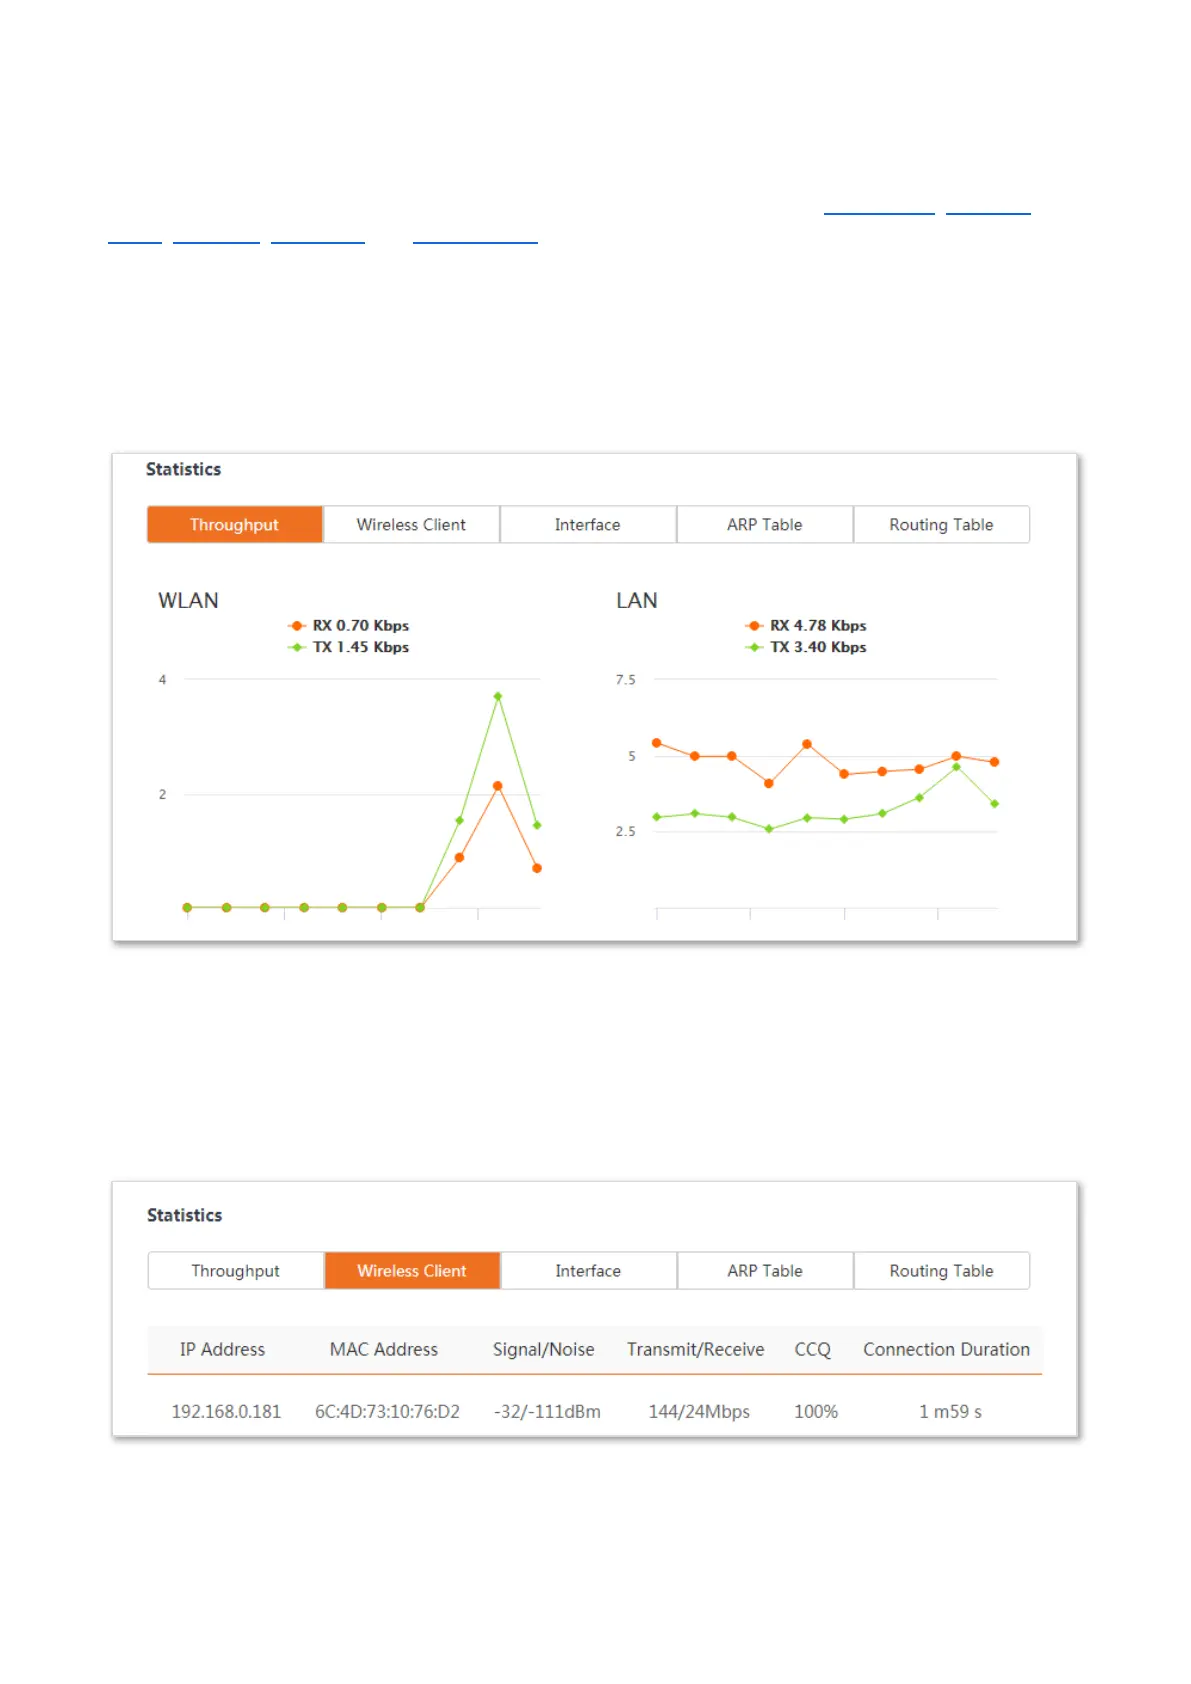Image resolution: width=1191 pixels, height=1684 pixels.
Task: Open Interface tab in the throughput chart panel
Action: coord(588,524)
